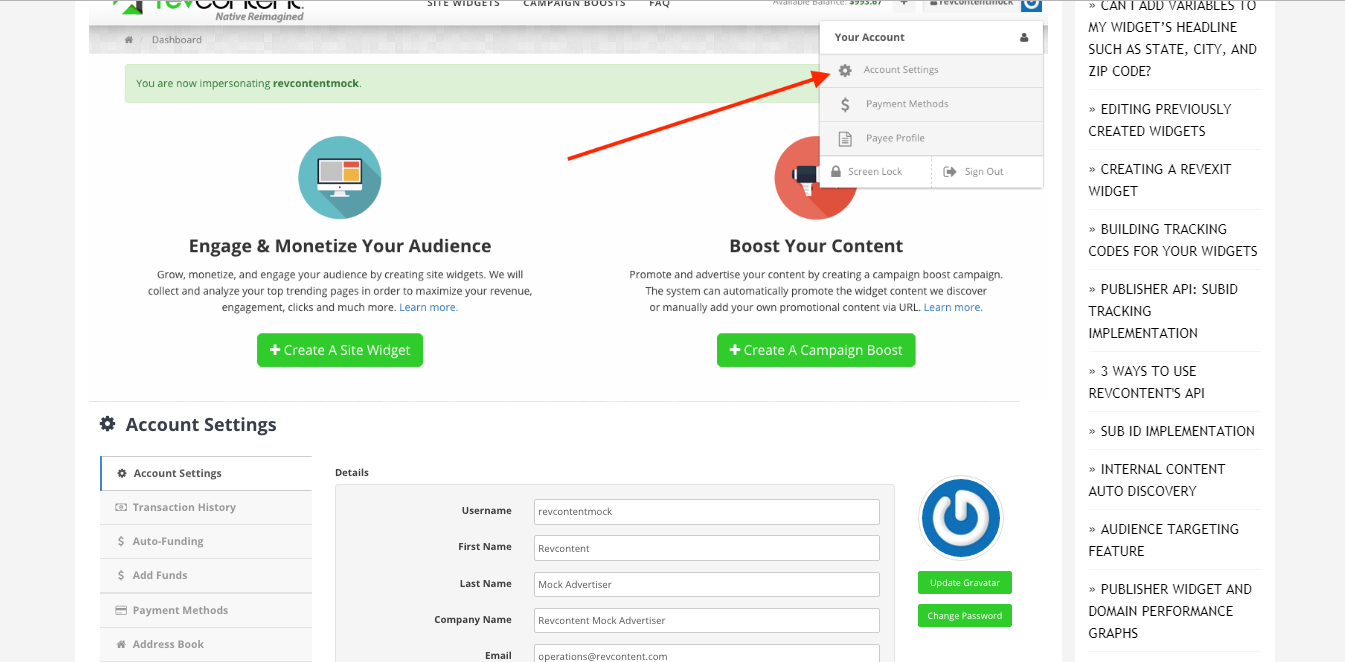Click the gear icon beside Account Settings in dropdown
Viewport: 1345px width, 662px height.
(845, 70)
